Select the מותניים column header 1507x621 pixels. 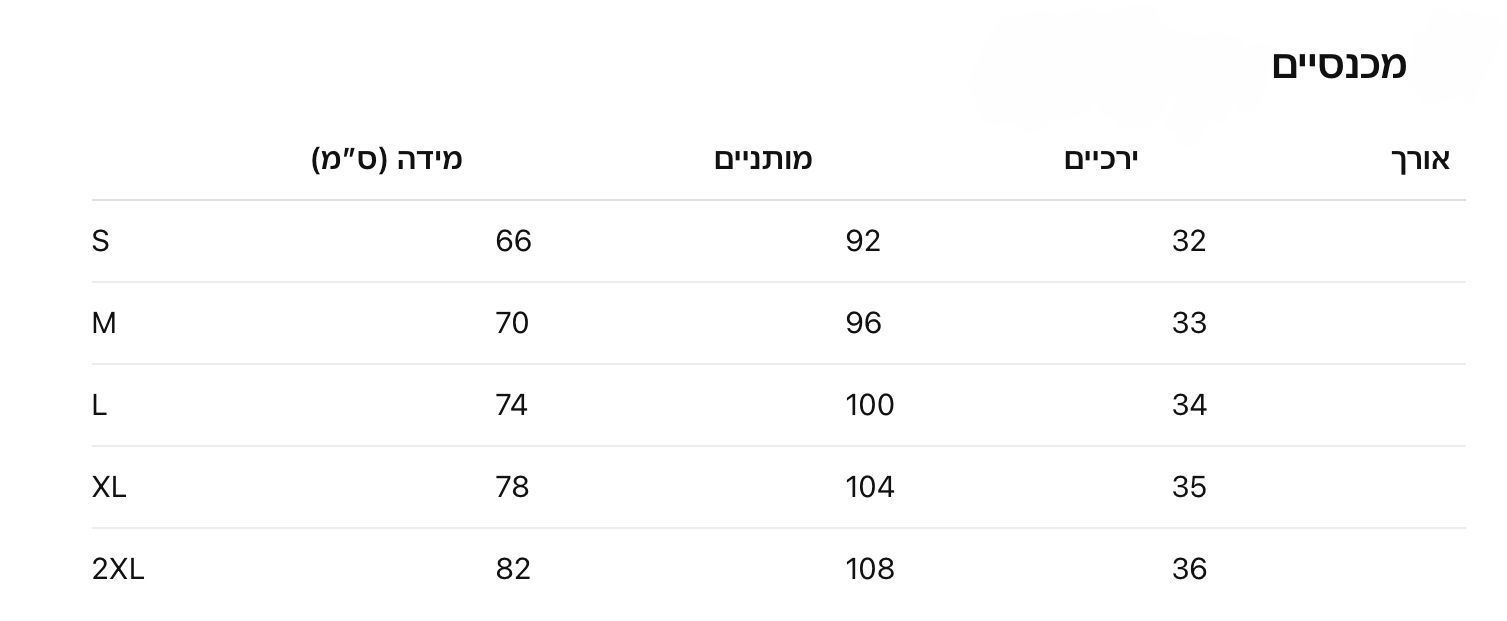point(763,159)
